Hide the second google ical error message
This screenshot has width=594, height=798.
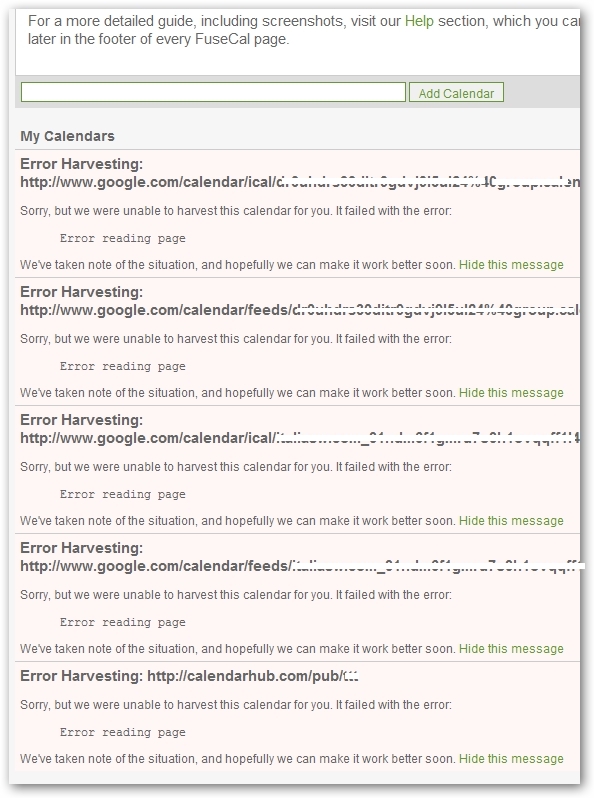point(511,521)
